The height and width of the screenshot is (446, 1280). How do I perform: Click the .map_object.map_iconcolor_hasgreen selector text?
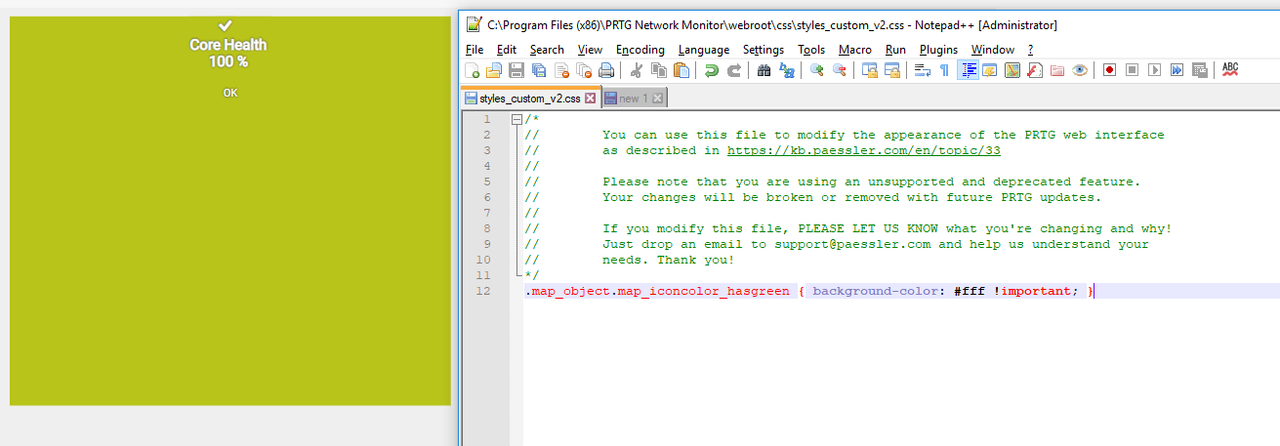coord(657,291)
